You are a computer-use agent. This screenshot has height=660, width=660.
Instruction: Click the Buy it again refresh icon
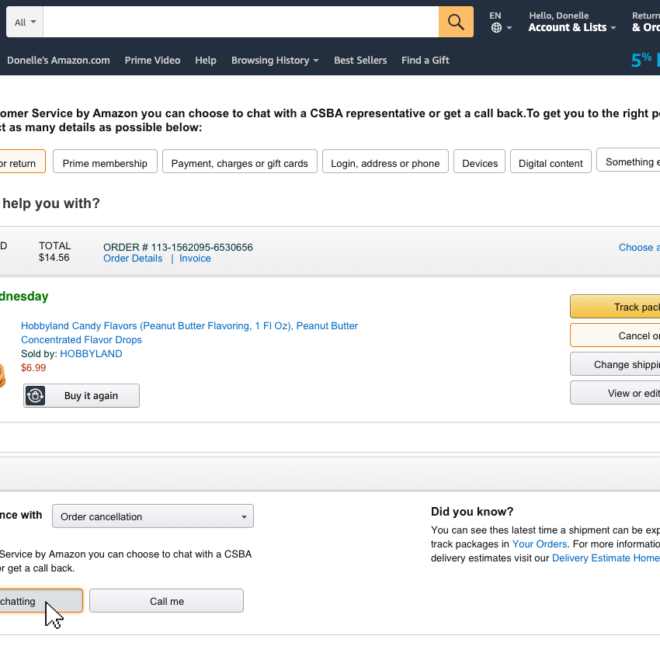pos(35,396)
